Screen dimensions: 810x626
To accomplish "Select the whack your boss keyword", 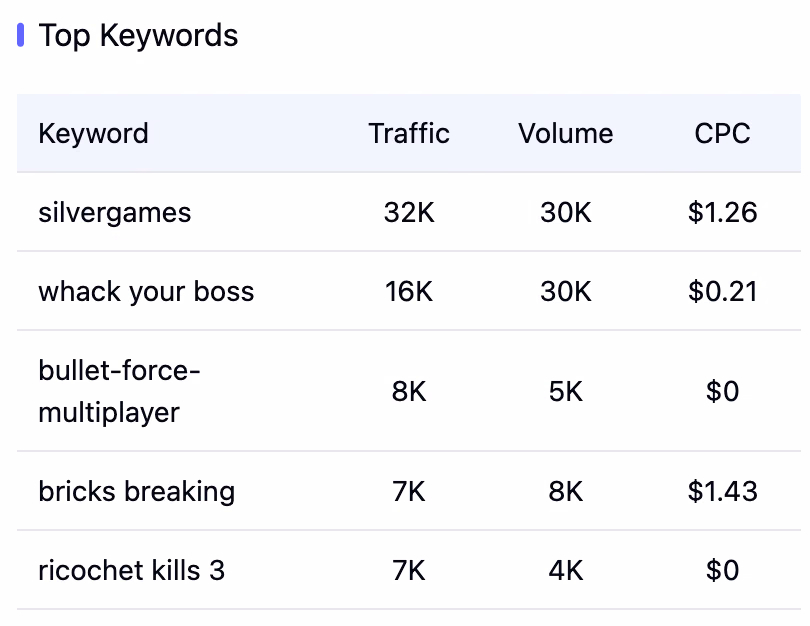I will 146,291.
